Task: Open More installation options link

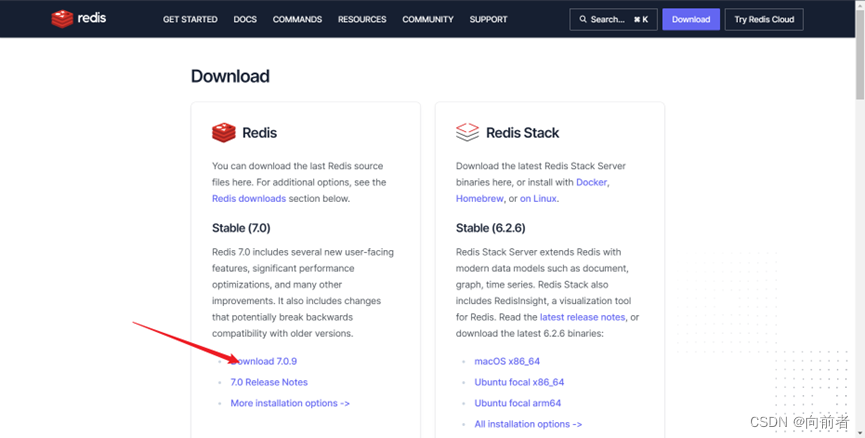Action: coord(290,403)
